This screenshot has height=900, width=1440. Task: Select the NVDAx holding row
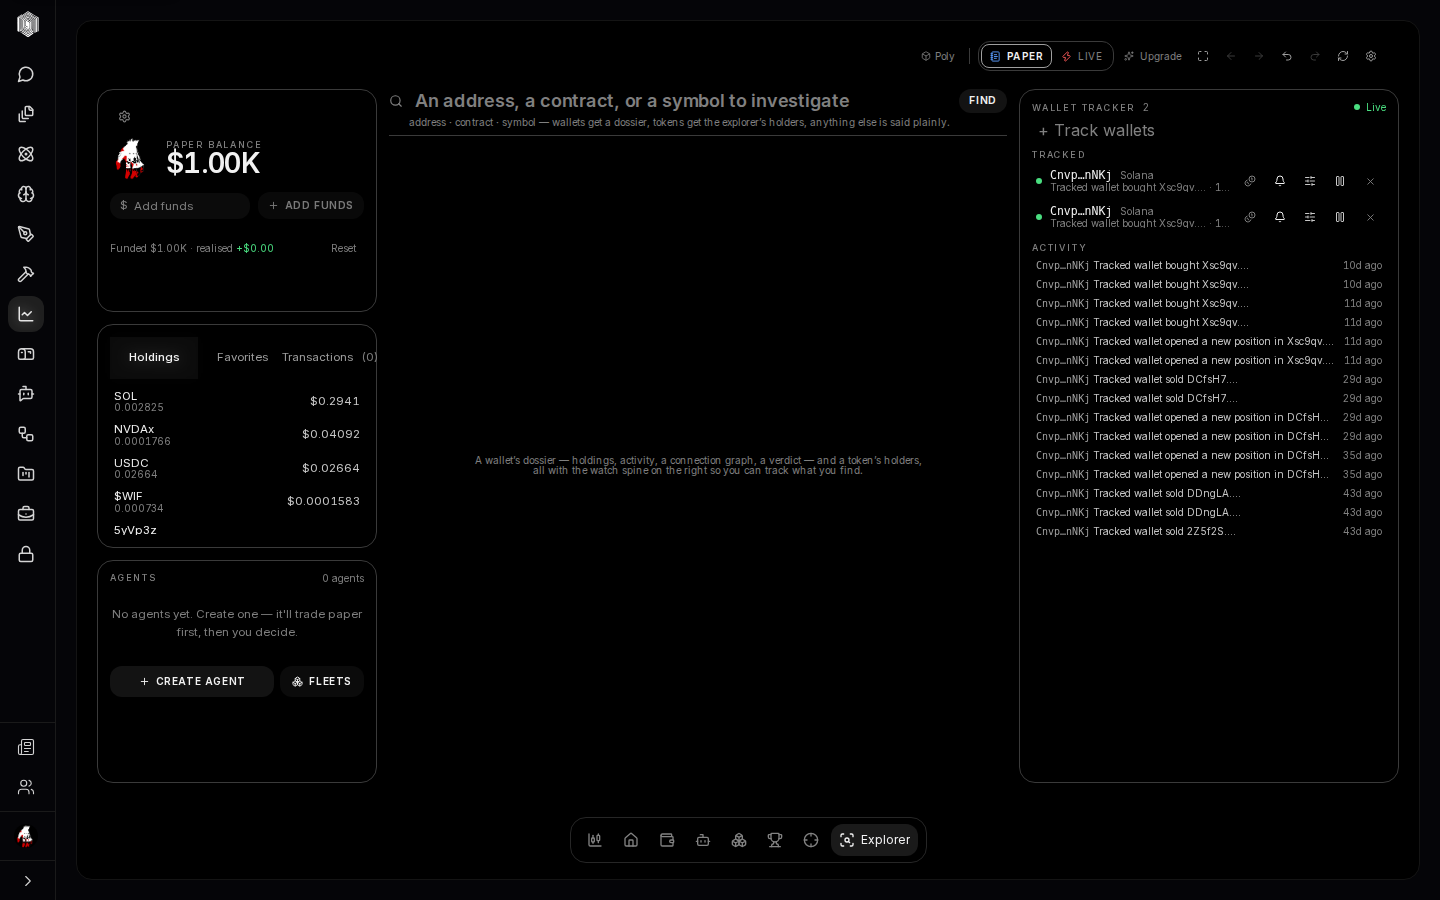click(237, 435)
